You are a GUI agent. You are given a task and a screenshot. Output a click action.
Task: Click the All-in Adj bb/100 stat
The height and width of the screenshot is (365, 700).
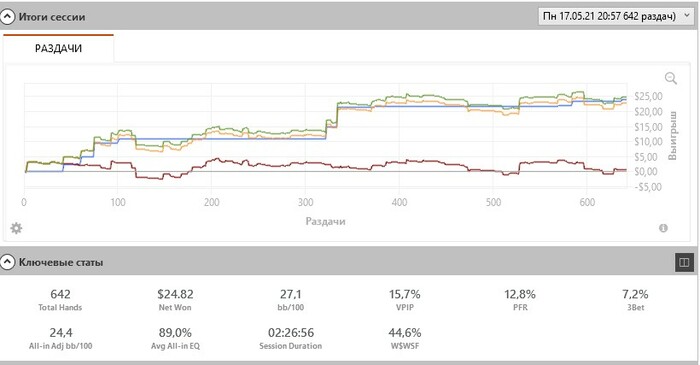[x=60, y=338]
